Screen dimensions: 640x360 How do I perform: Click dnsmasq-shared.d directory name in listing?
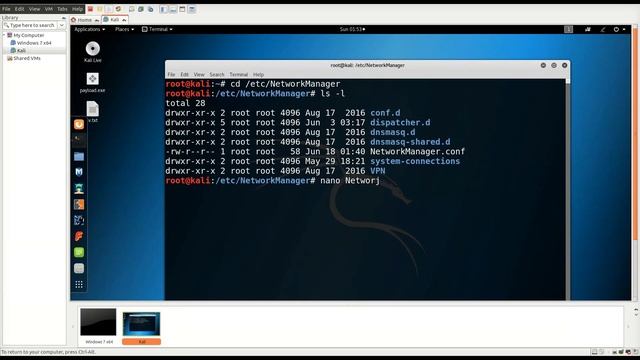click(410, 142)
